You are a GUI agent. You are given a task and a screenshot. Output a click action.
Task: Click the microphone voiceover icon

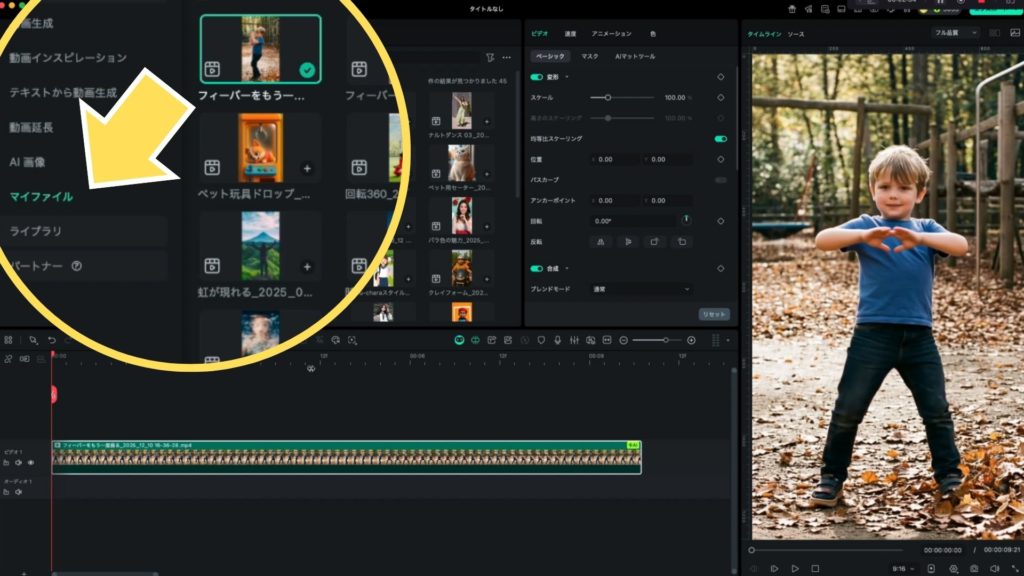click(x=557, y=340)
